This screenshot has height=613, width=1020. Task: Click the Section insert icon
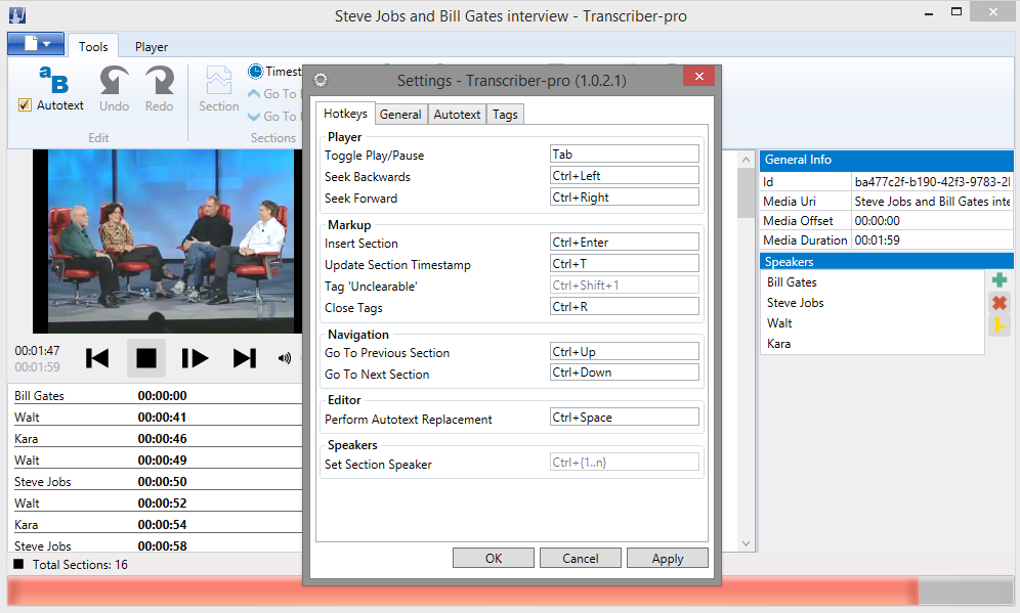click(219, 81)
